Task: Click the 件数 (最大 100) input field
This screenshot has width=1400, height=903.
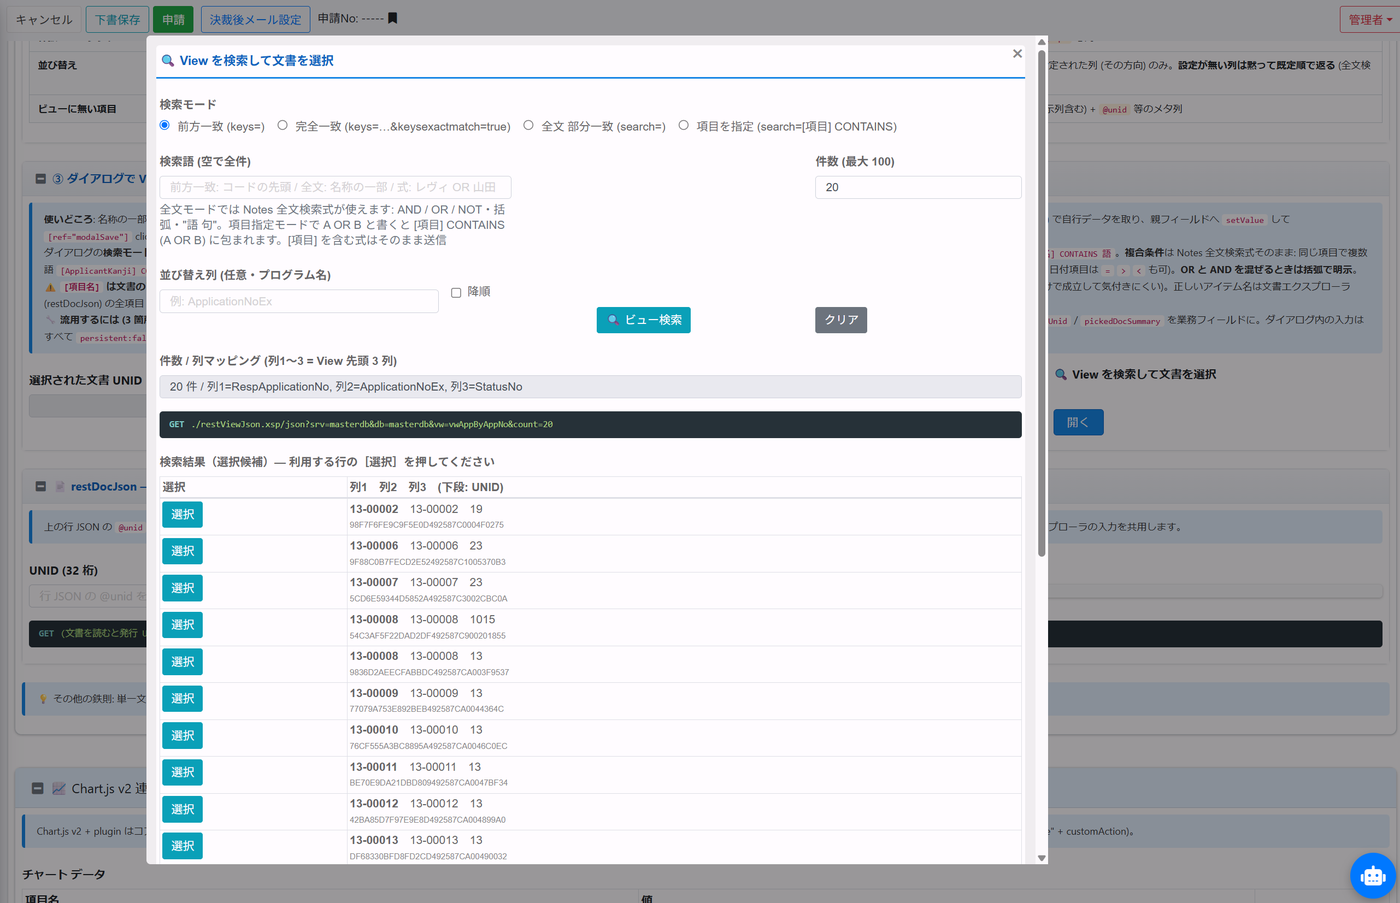Action: (918, 187)
